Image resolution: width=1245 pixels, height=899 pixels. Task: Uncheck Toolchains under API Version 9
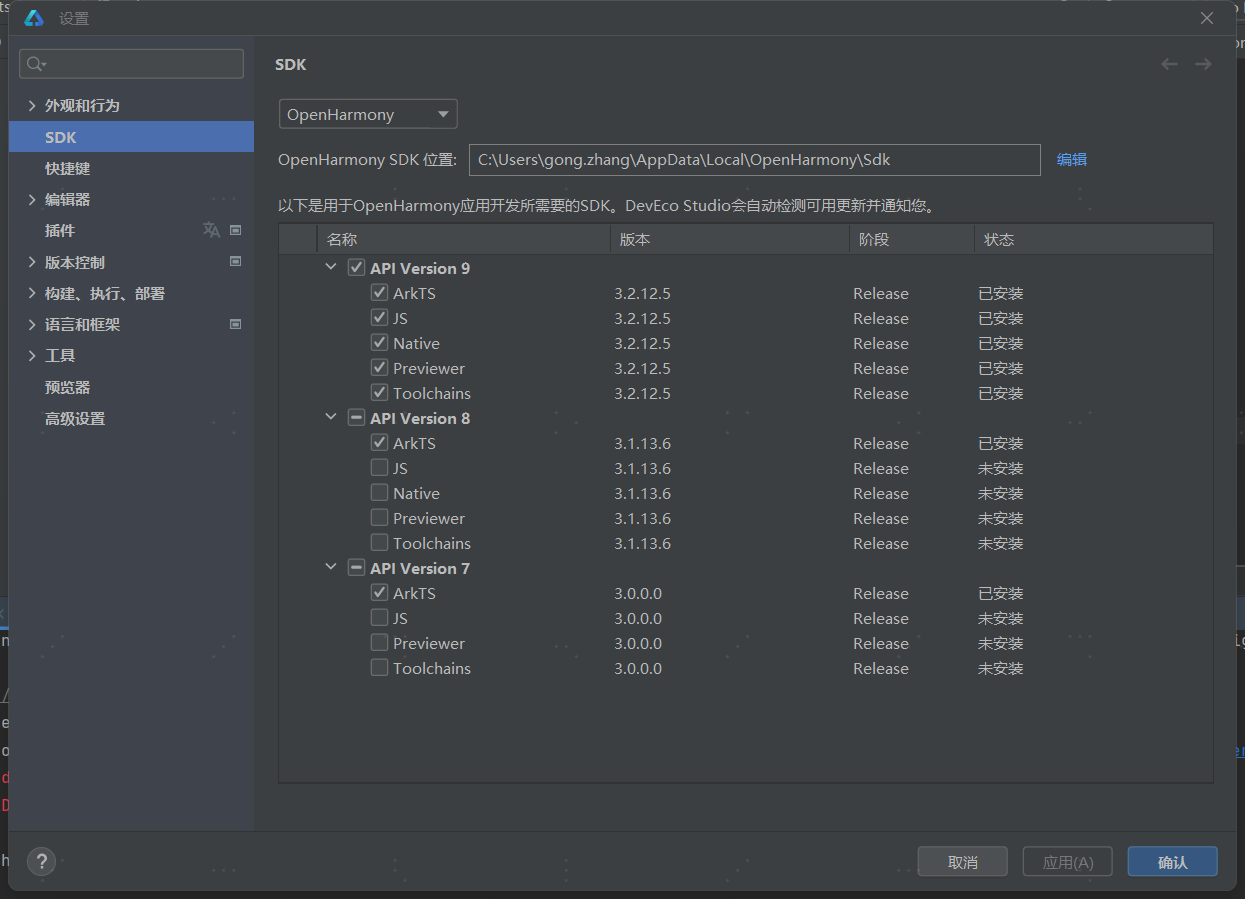pos(379,393)
